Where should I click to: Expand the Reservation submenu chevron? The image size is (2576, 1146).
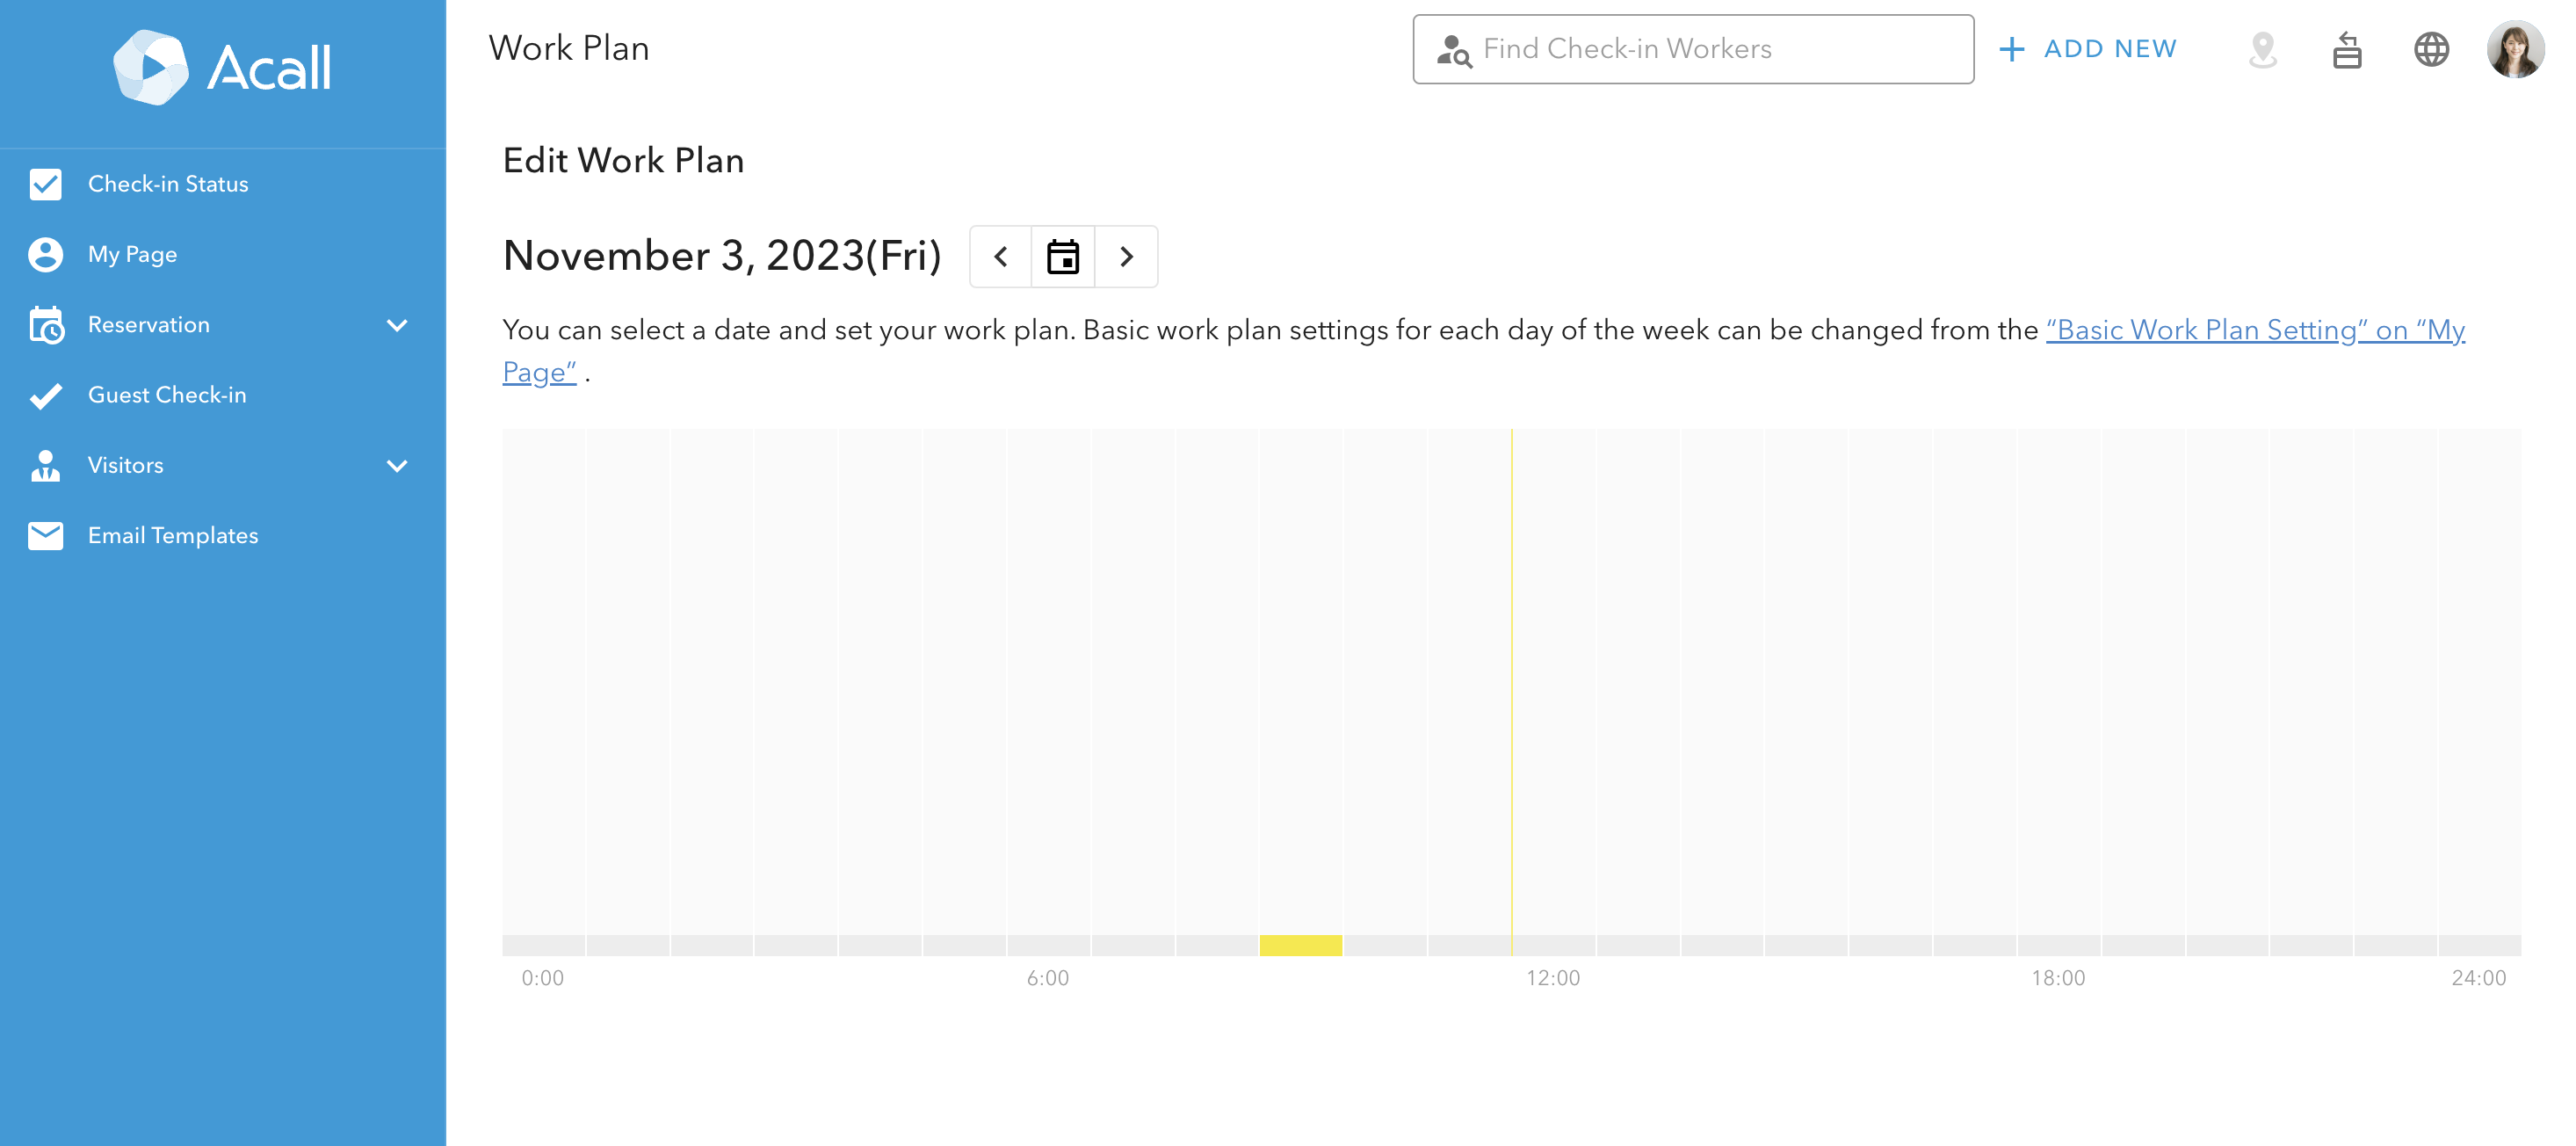pos(397,325)
